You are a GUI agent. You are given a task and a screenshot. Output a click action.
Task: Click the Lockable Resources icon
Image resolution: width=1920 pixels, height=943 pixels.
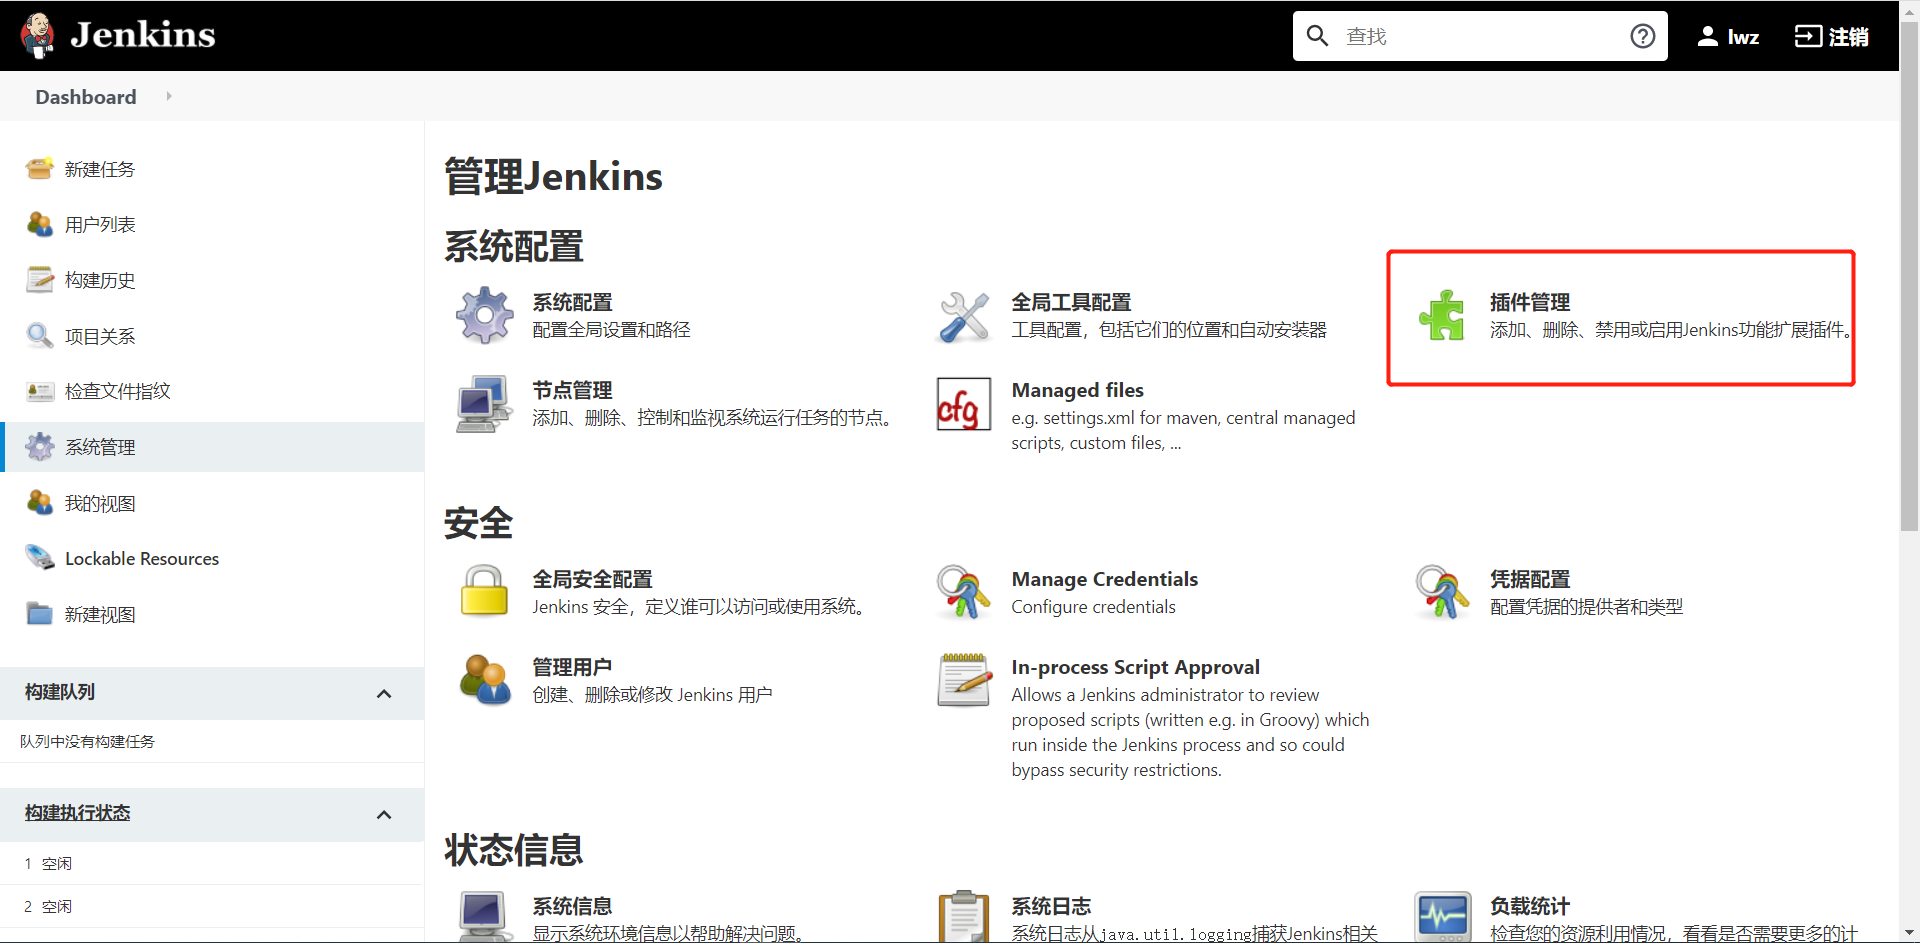pos(40,558)
